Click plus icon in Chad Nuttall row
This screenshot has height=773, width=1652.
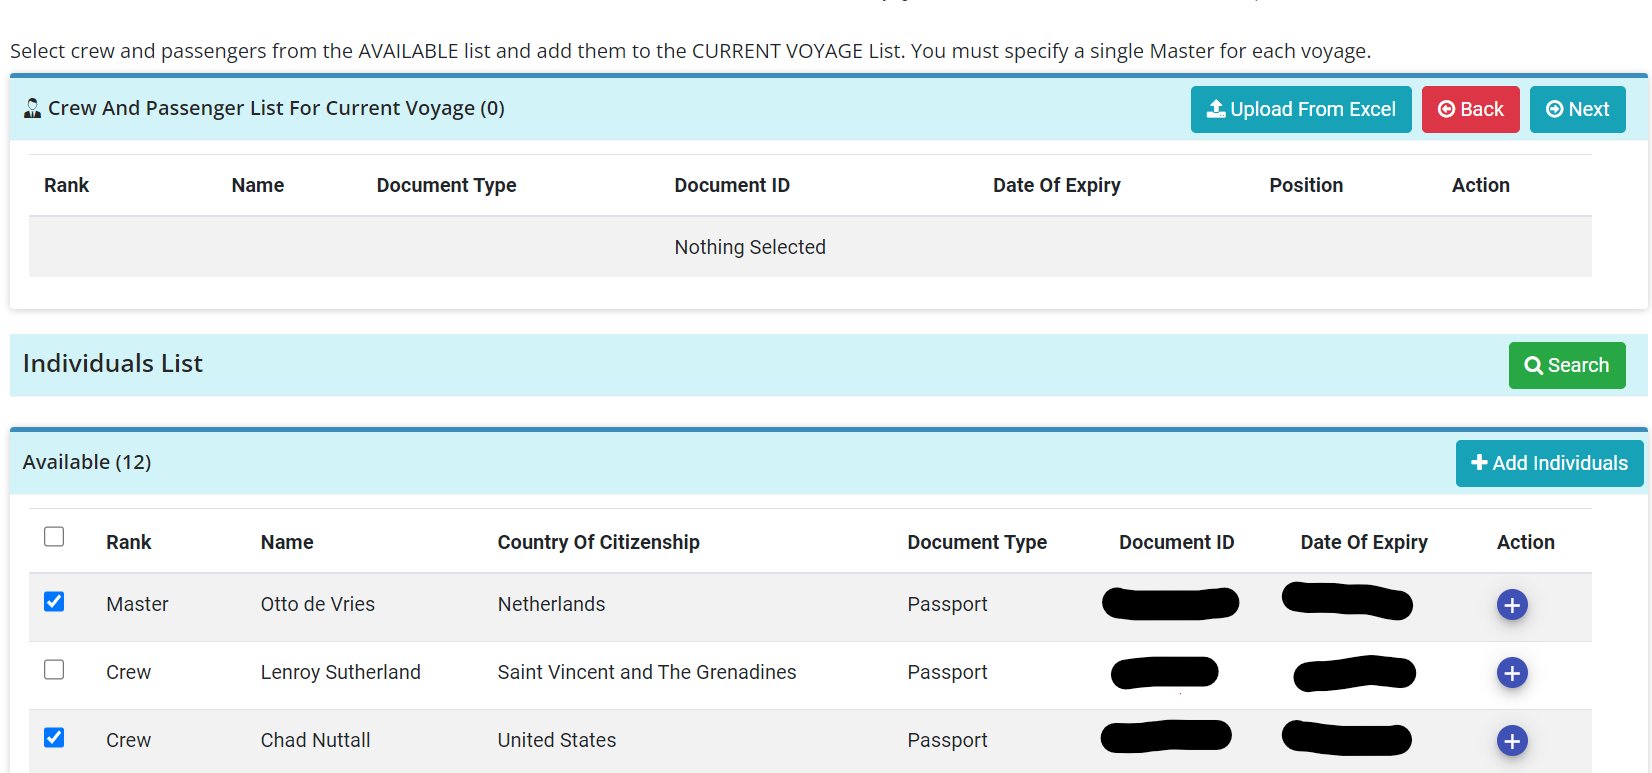(1511, 741)
